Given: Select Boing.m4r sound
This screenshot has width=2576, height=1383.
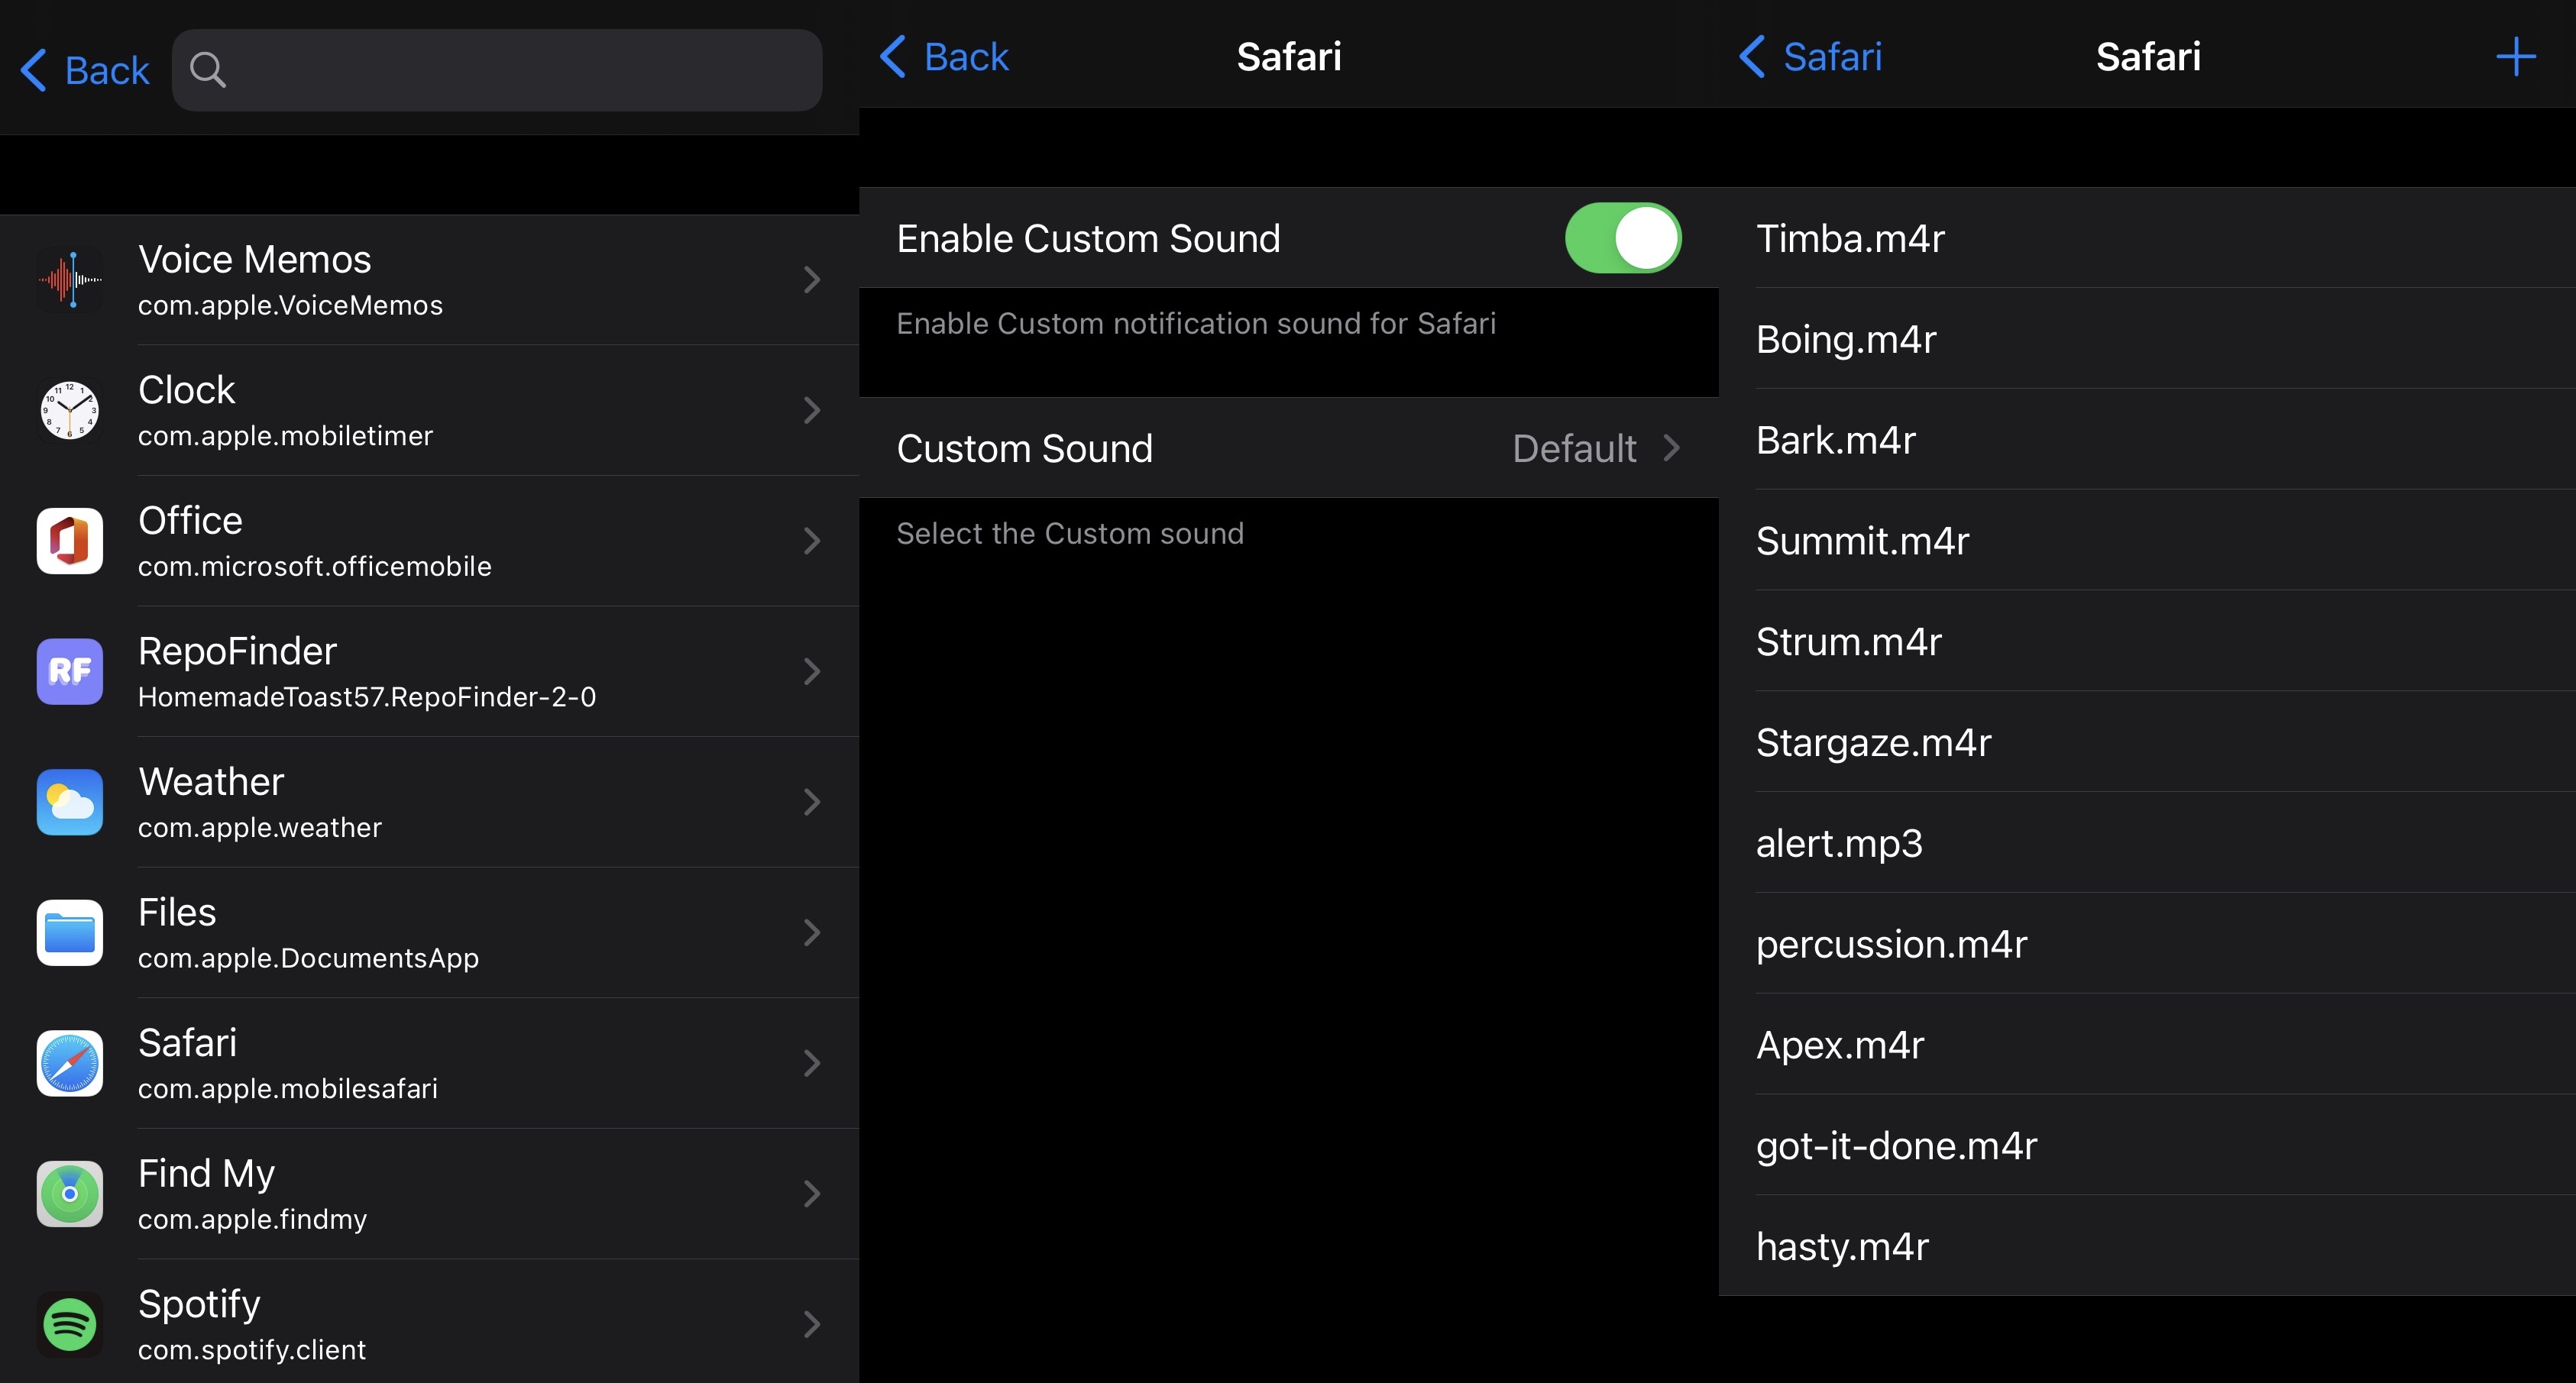Looking at the screenshot, I should [x=2147, y=339].
